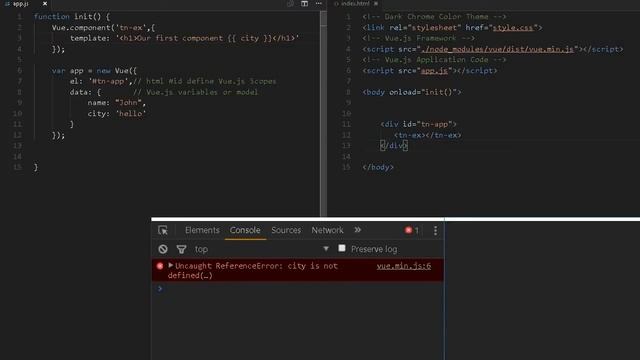
Task: Activate DevTools inspect element picker
Action: pyautogui.click(x=163, y=230)
